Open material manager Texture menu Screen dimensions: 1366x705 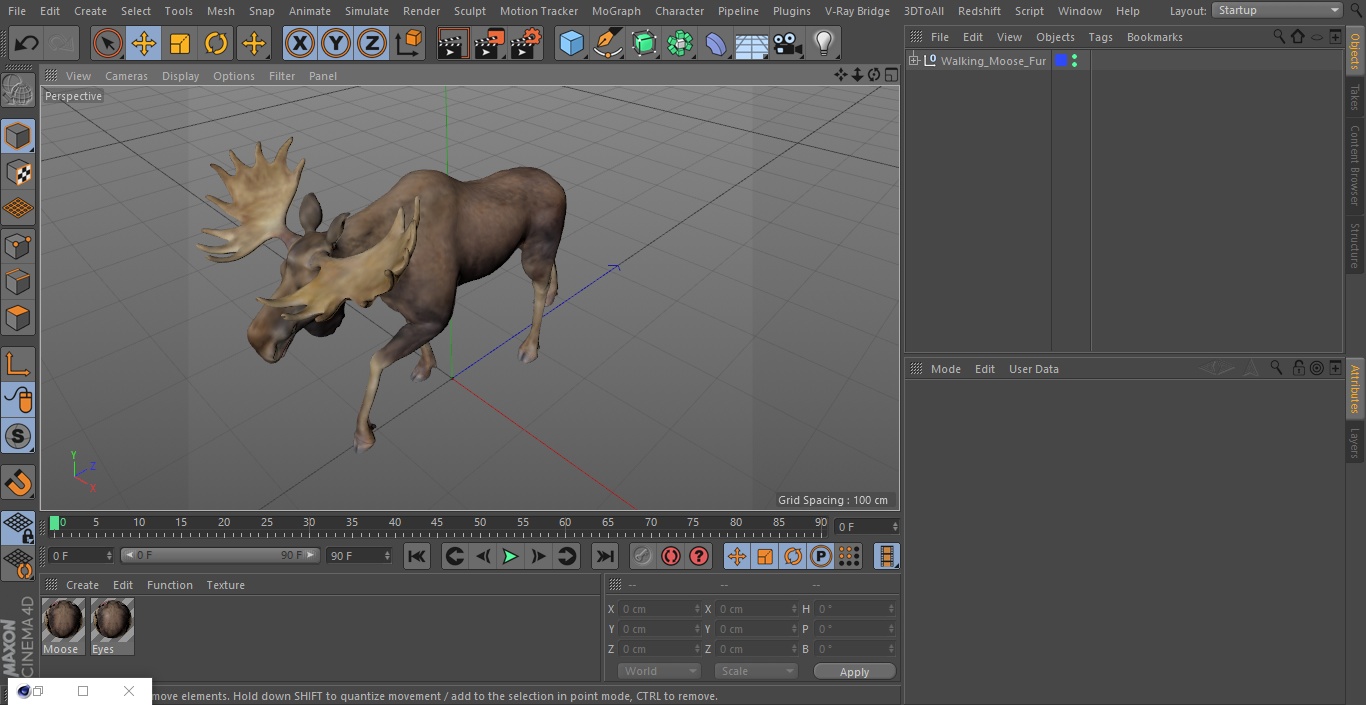click(x=225, y=585)
